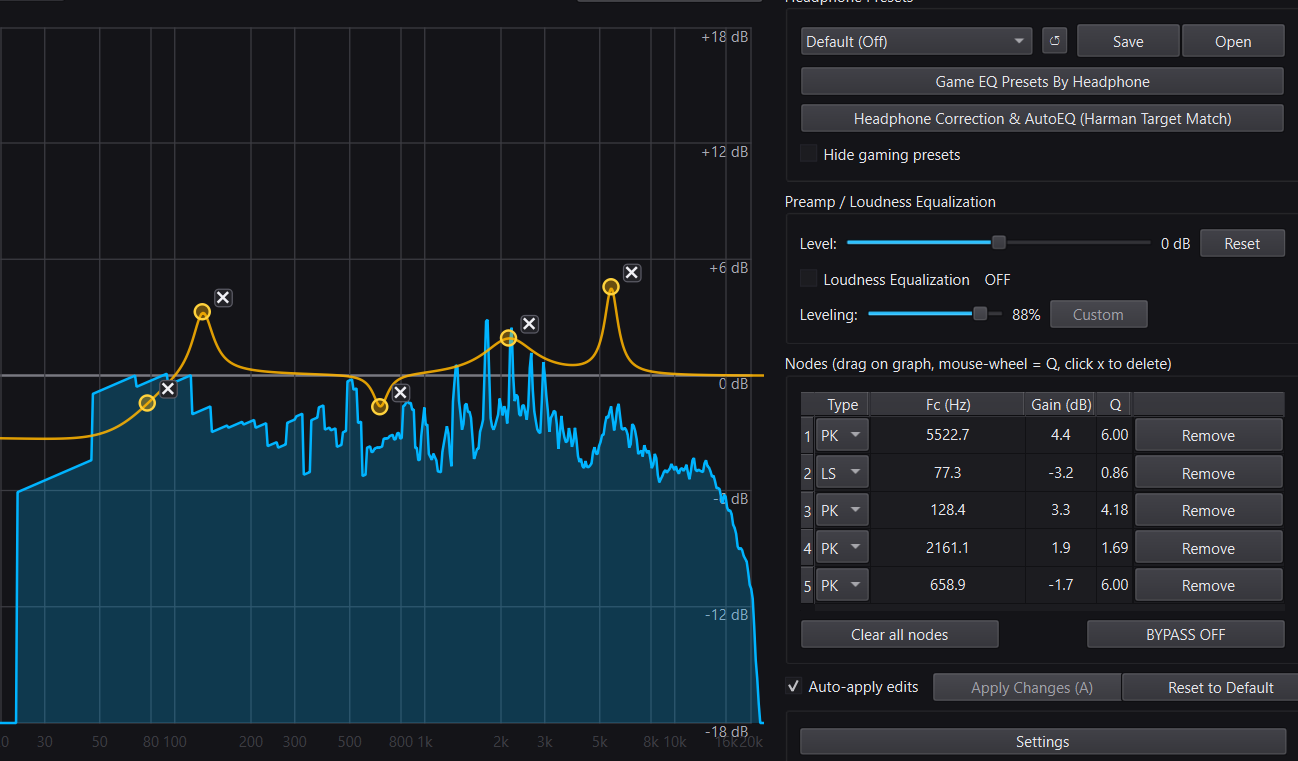Click the Q value 4.18

click(1114, 510)
